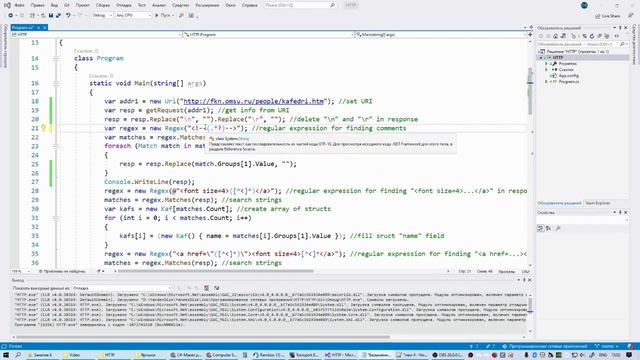Open the Правка menu
640x360 pixels.
coord(38,5)
